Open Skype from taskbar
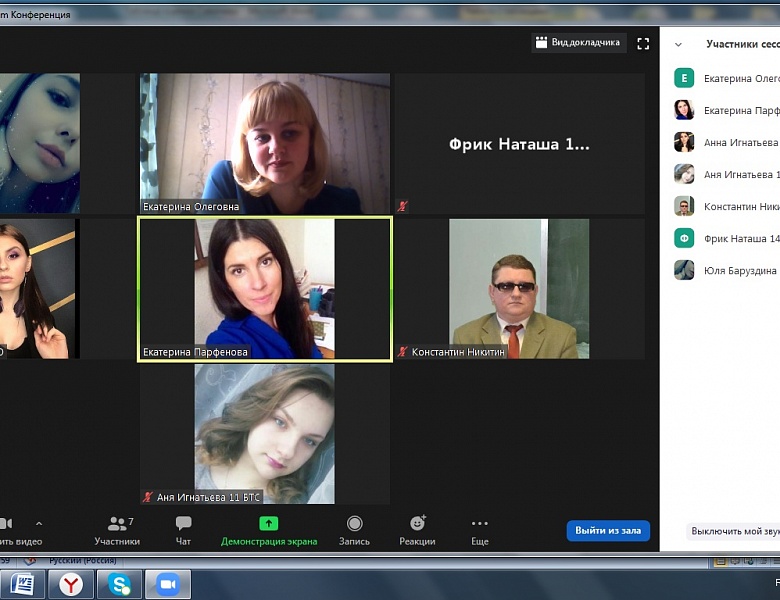This screenshot has height=600, width=780. 119,584
